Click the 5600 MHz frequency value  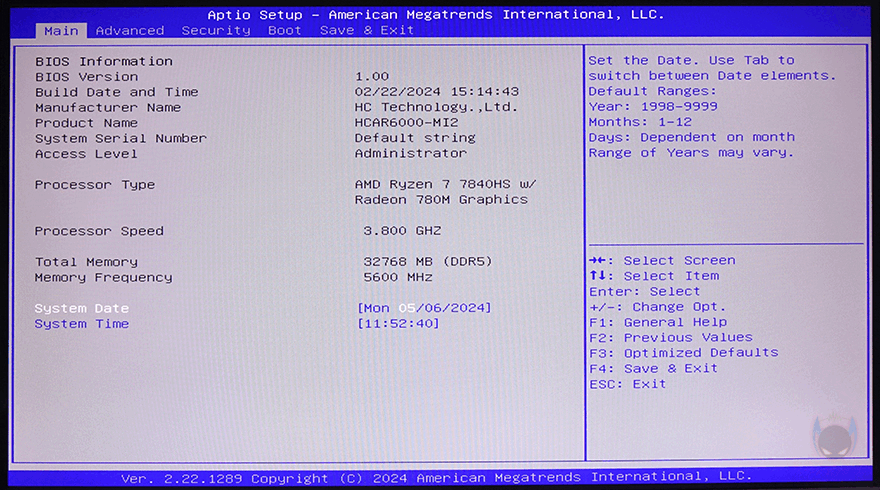click(398, 277)
